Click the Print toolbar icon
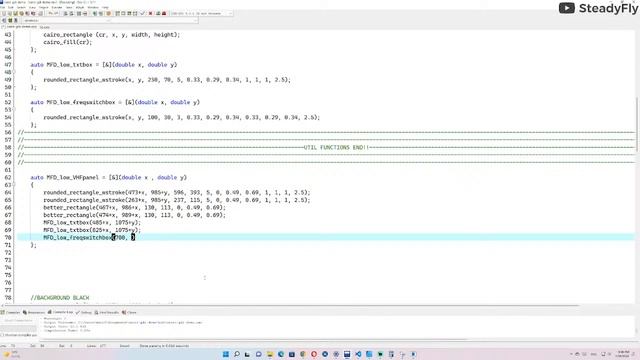 (x=40, y=13)
